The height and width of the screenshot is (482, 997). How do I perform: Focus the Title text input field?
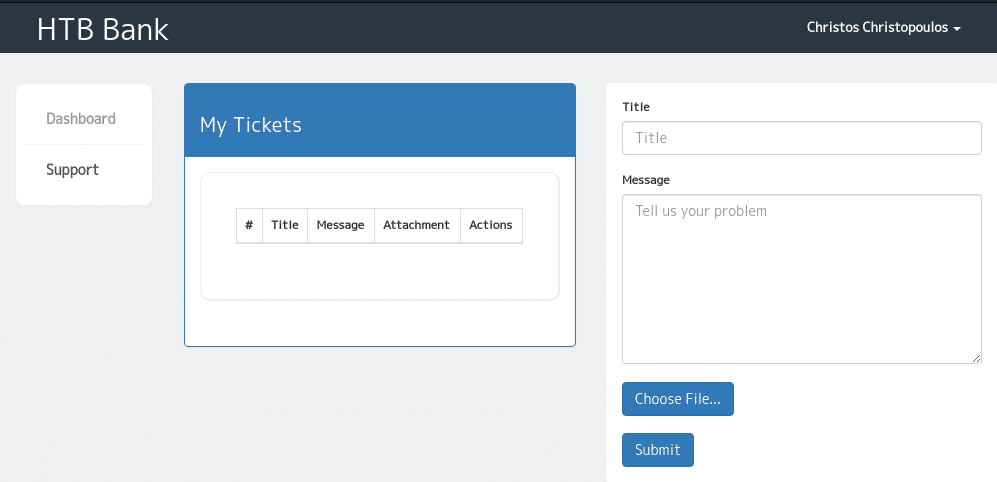click(801, 138)
